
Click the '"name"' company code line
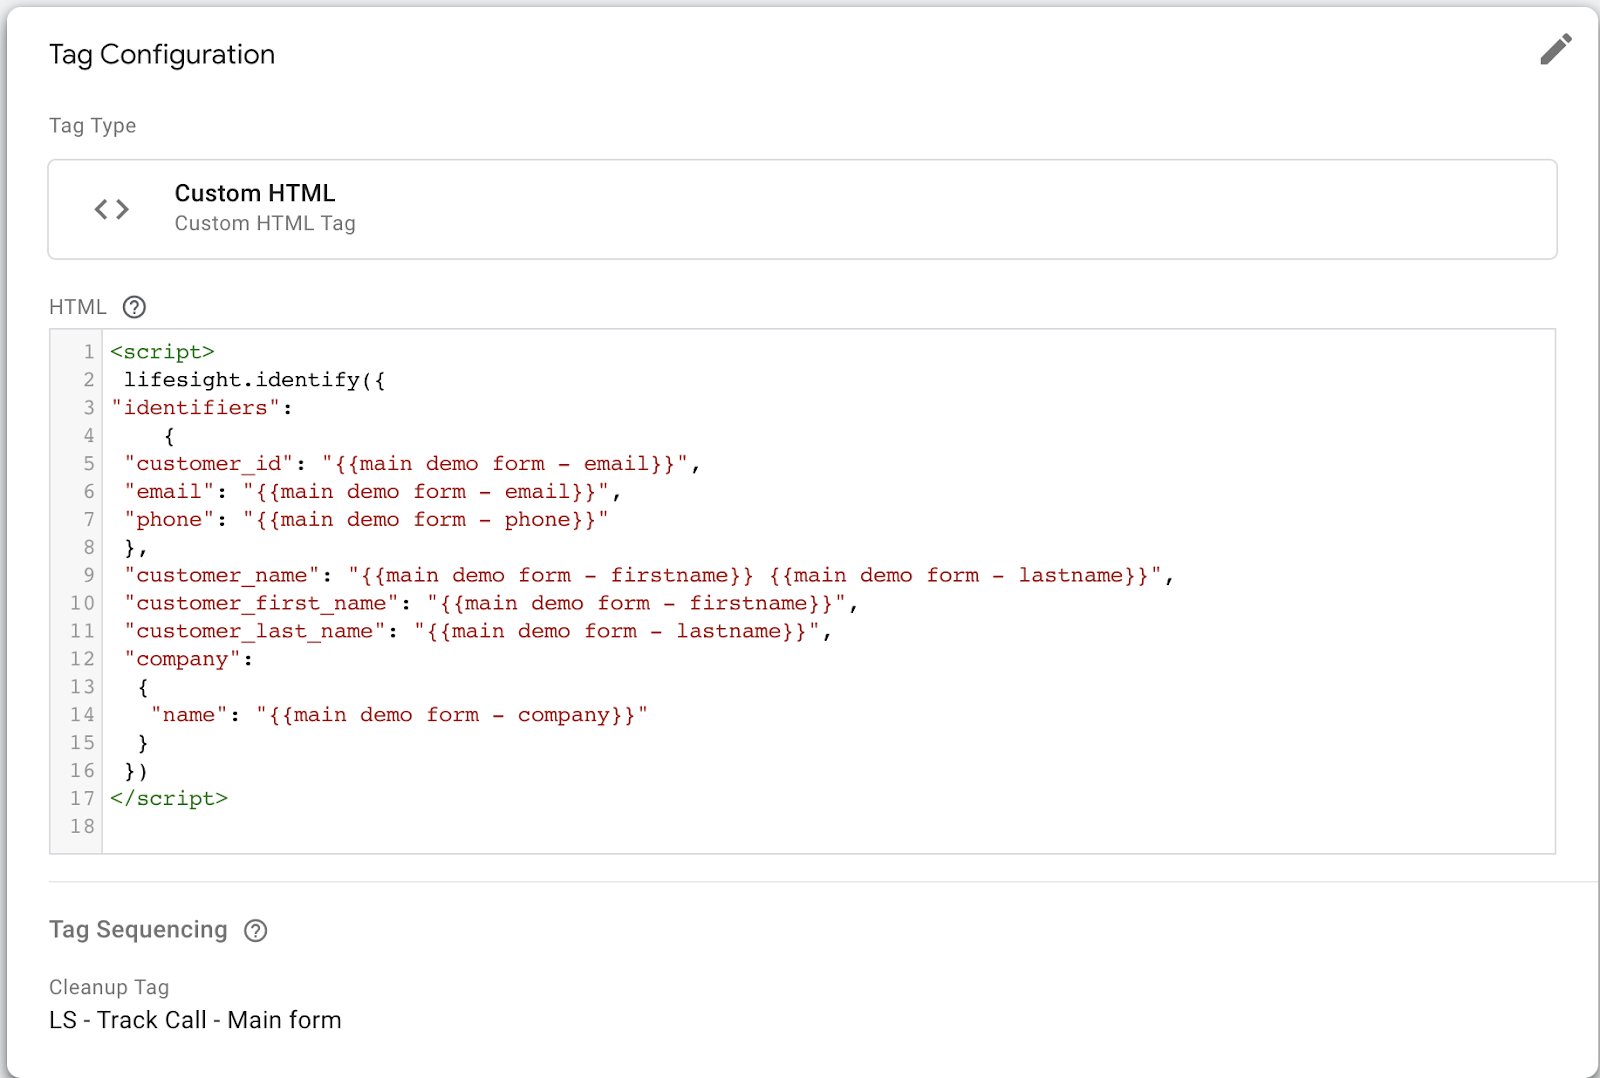(x=399, y=715)
